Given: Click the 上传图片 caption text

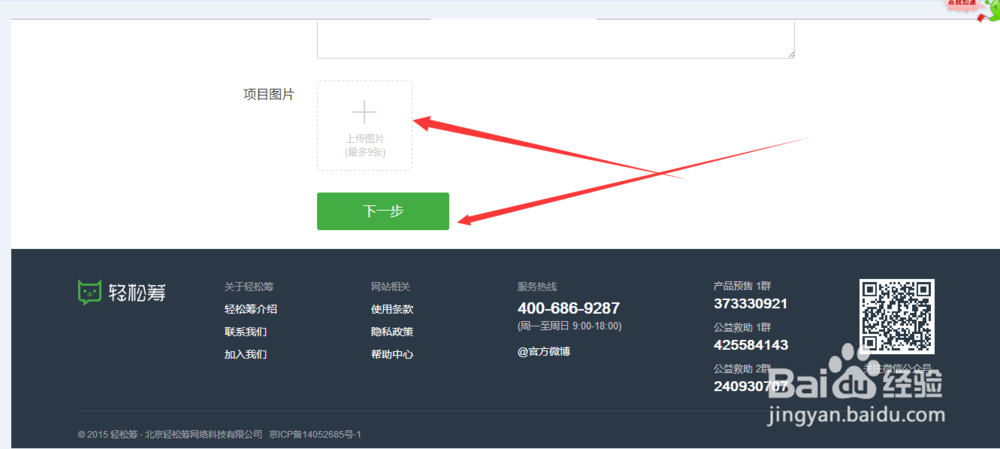Looking at the screenshot, I should pos(365,138).
